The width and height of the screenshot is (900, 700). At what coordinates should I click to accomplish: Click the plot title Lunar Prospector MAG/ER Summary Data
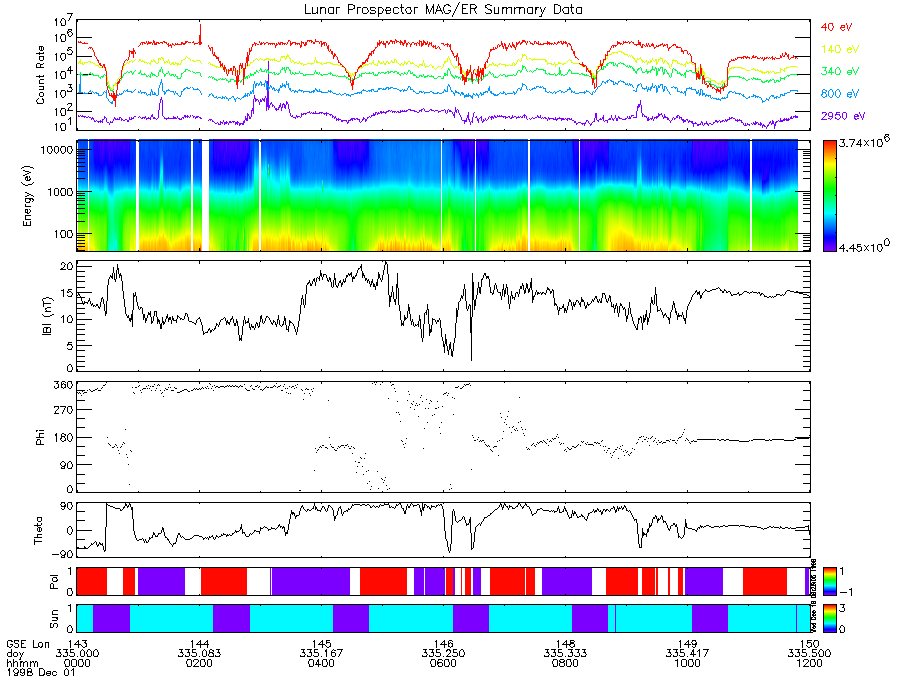pyautogui.click(x=443, y=10)
